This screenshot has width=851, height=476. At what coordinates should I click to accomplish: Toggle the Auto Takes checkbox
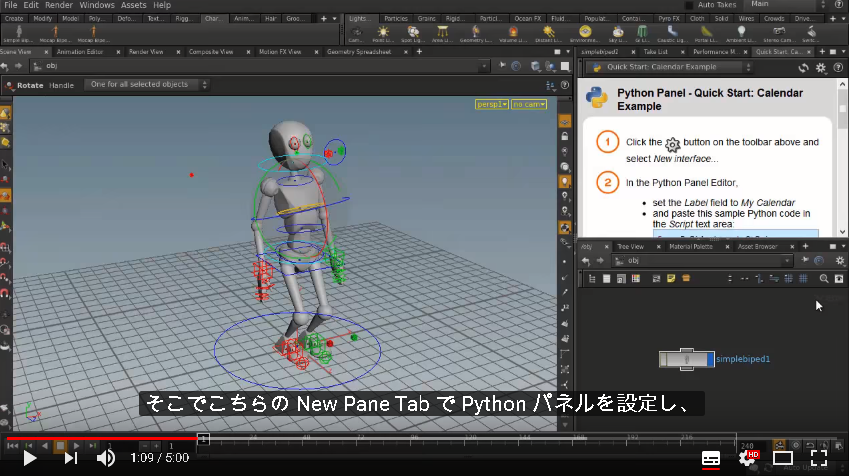tap(689, 5)
